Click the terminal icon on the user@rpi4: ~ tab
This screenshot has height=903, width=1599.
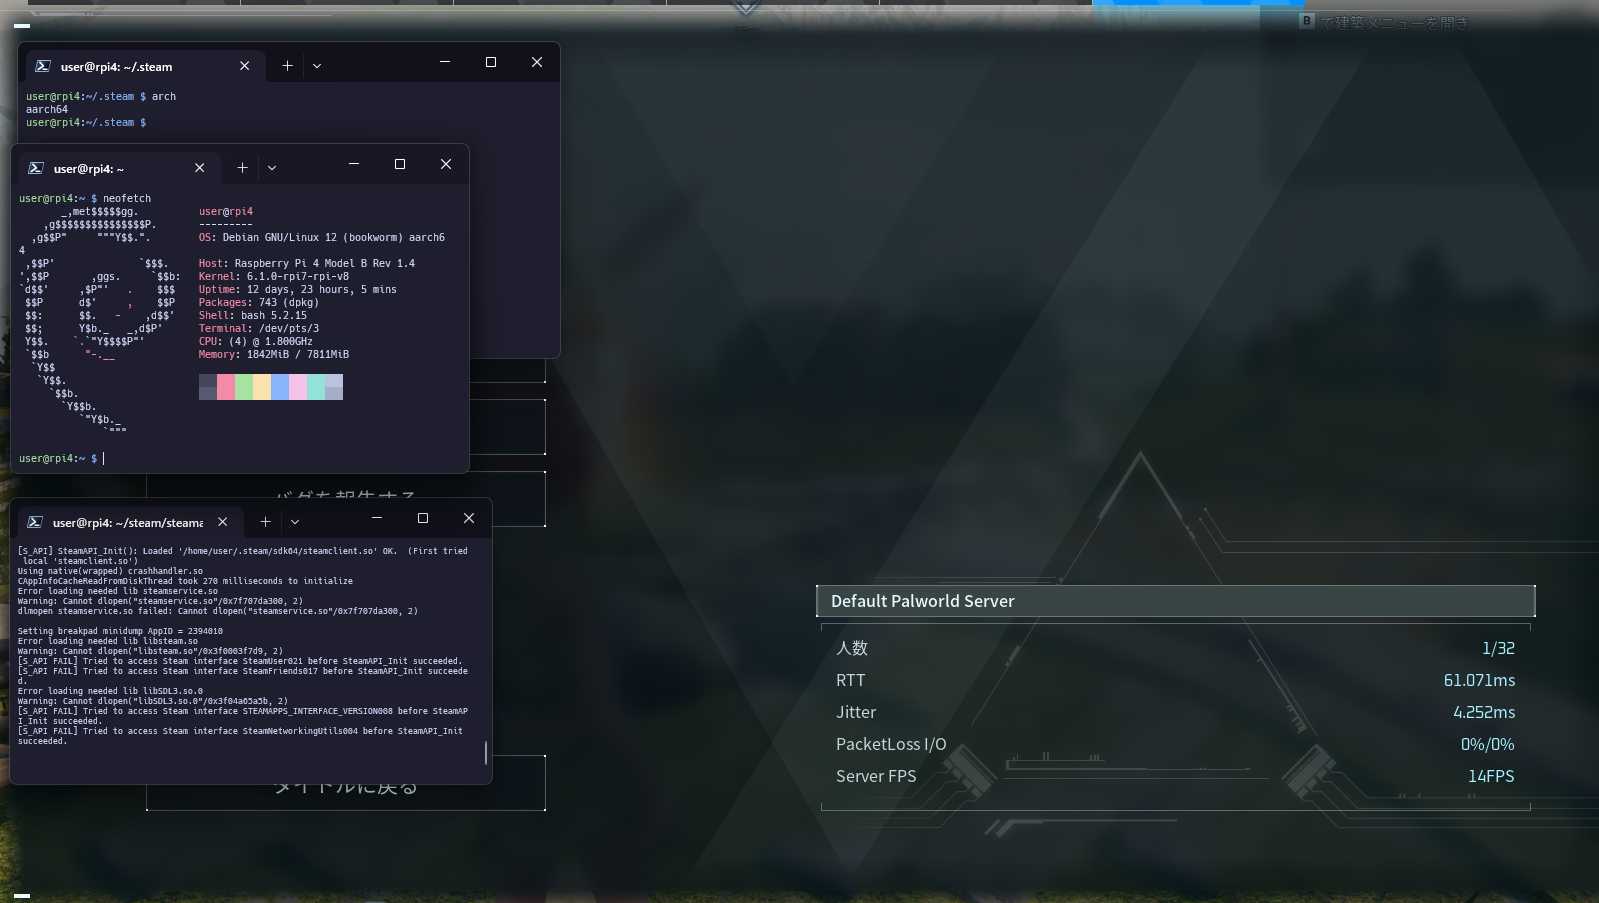click(x=36, y=168)
